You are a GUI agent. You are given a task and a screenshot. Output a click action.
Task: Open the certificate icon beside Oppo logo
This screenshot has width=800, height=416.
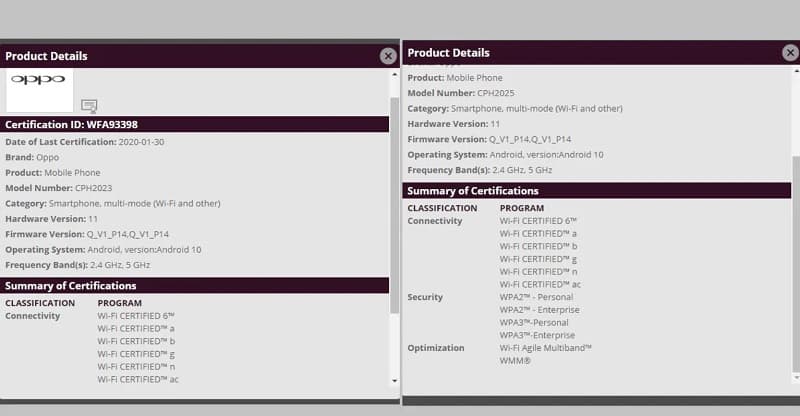89,105
